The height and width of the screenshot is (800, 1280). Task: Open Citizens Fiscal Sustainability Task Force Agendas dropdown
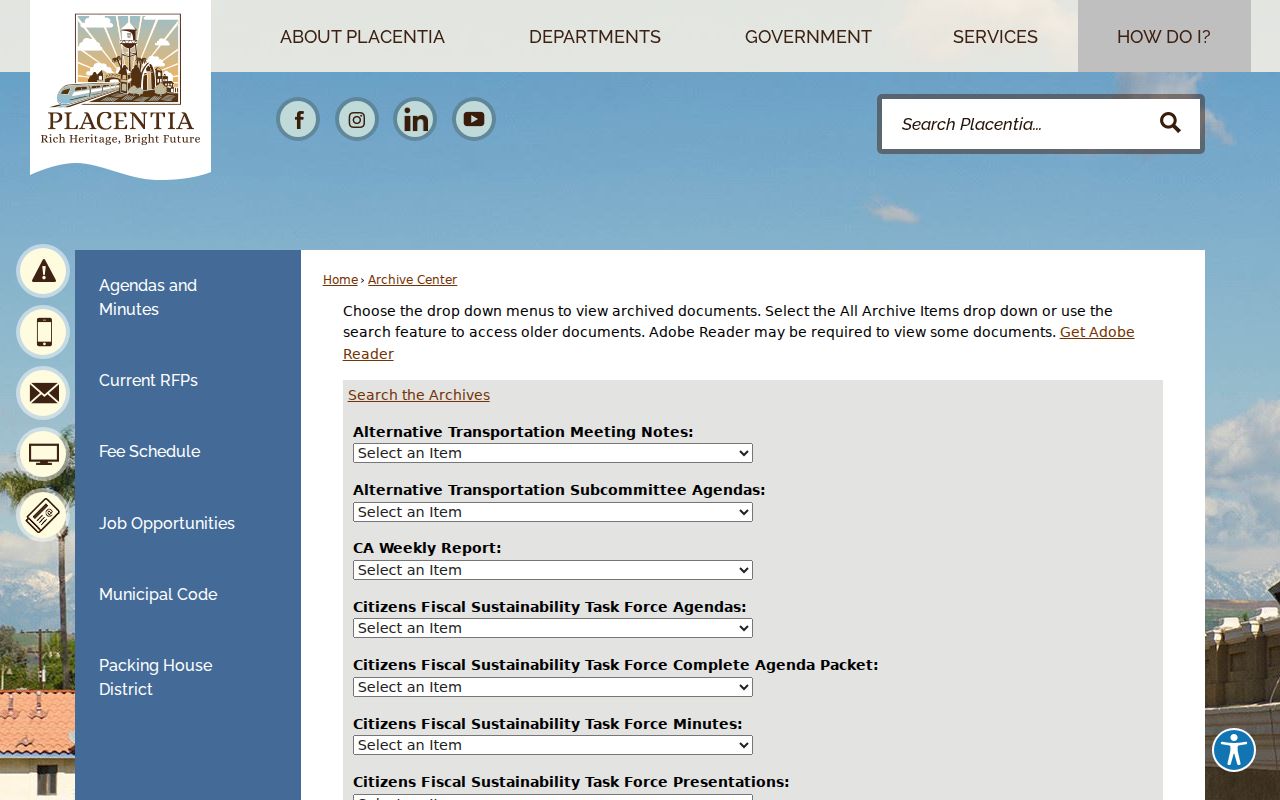553,628
